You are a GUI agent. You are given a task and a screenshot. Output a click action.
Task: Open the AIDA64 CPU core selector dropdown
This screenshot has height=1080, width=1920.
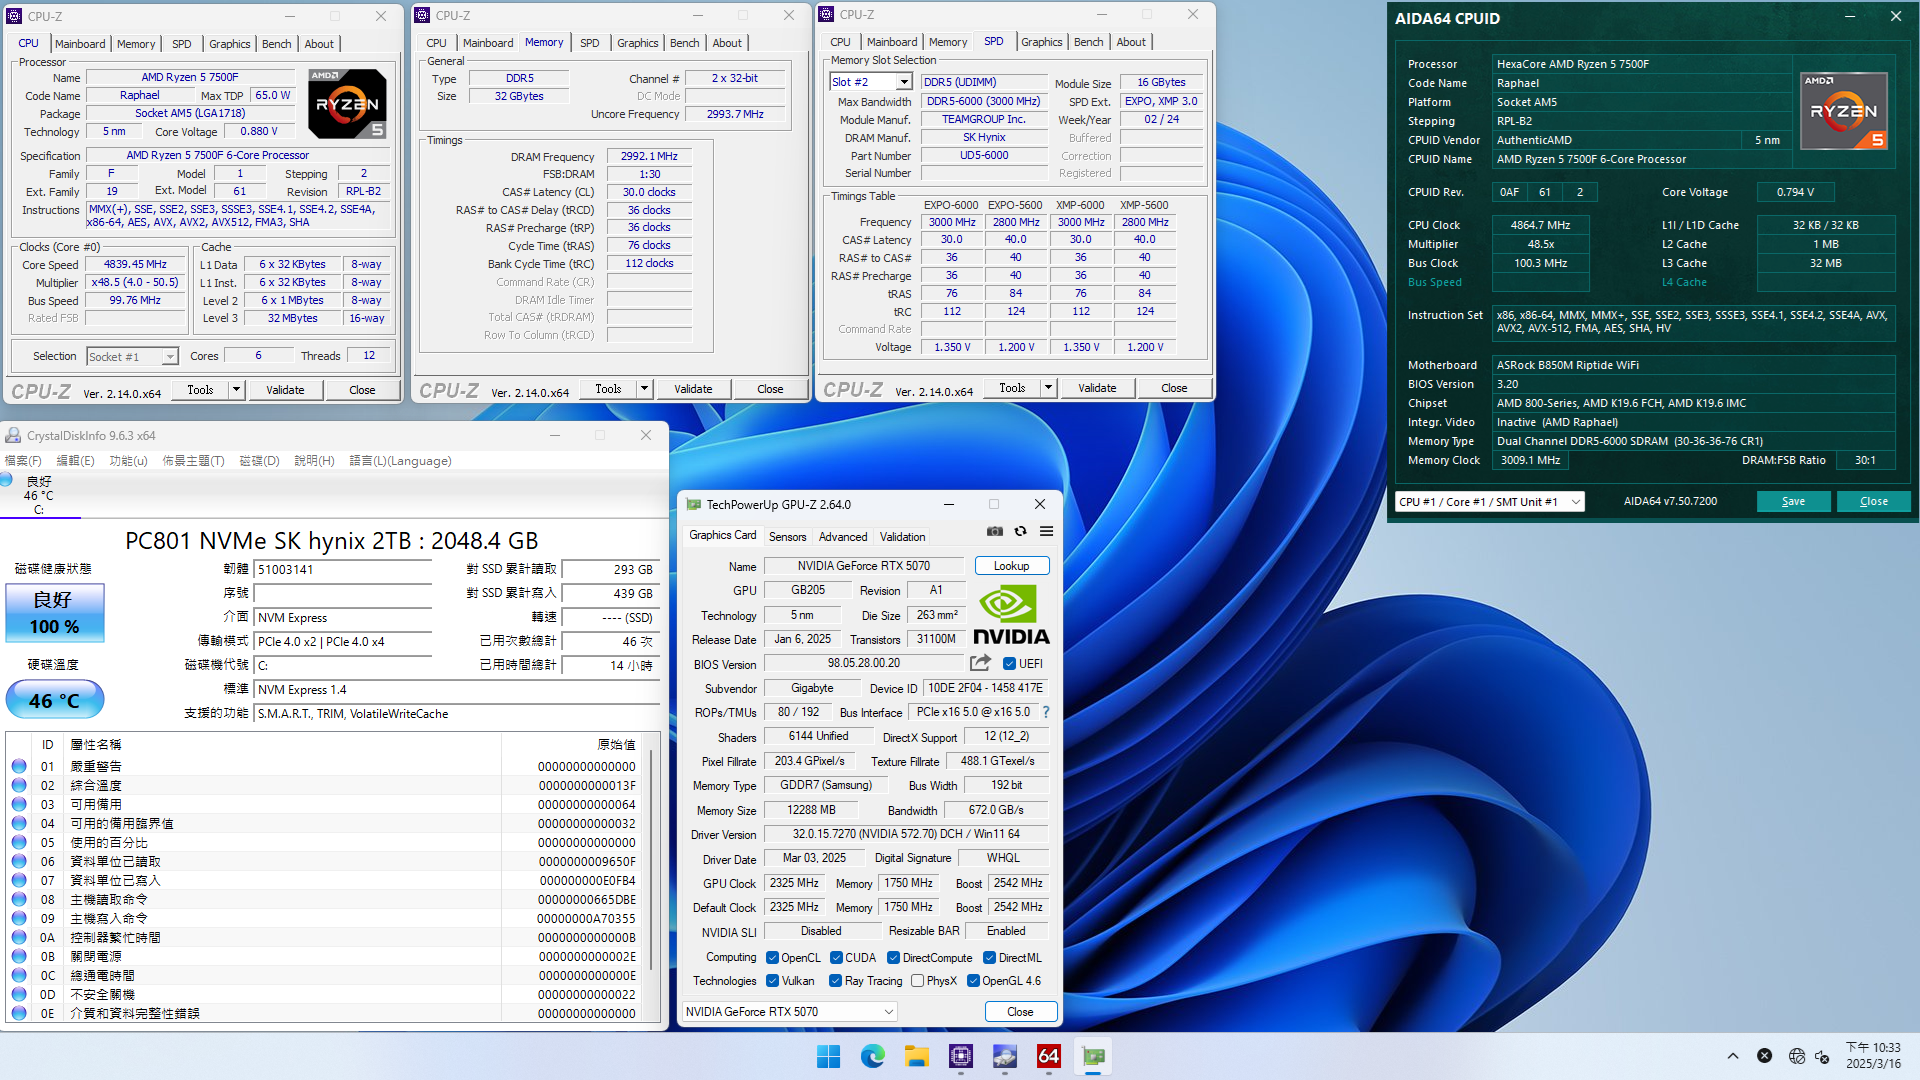click(1490, 502)
